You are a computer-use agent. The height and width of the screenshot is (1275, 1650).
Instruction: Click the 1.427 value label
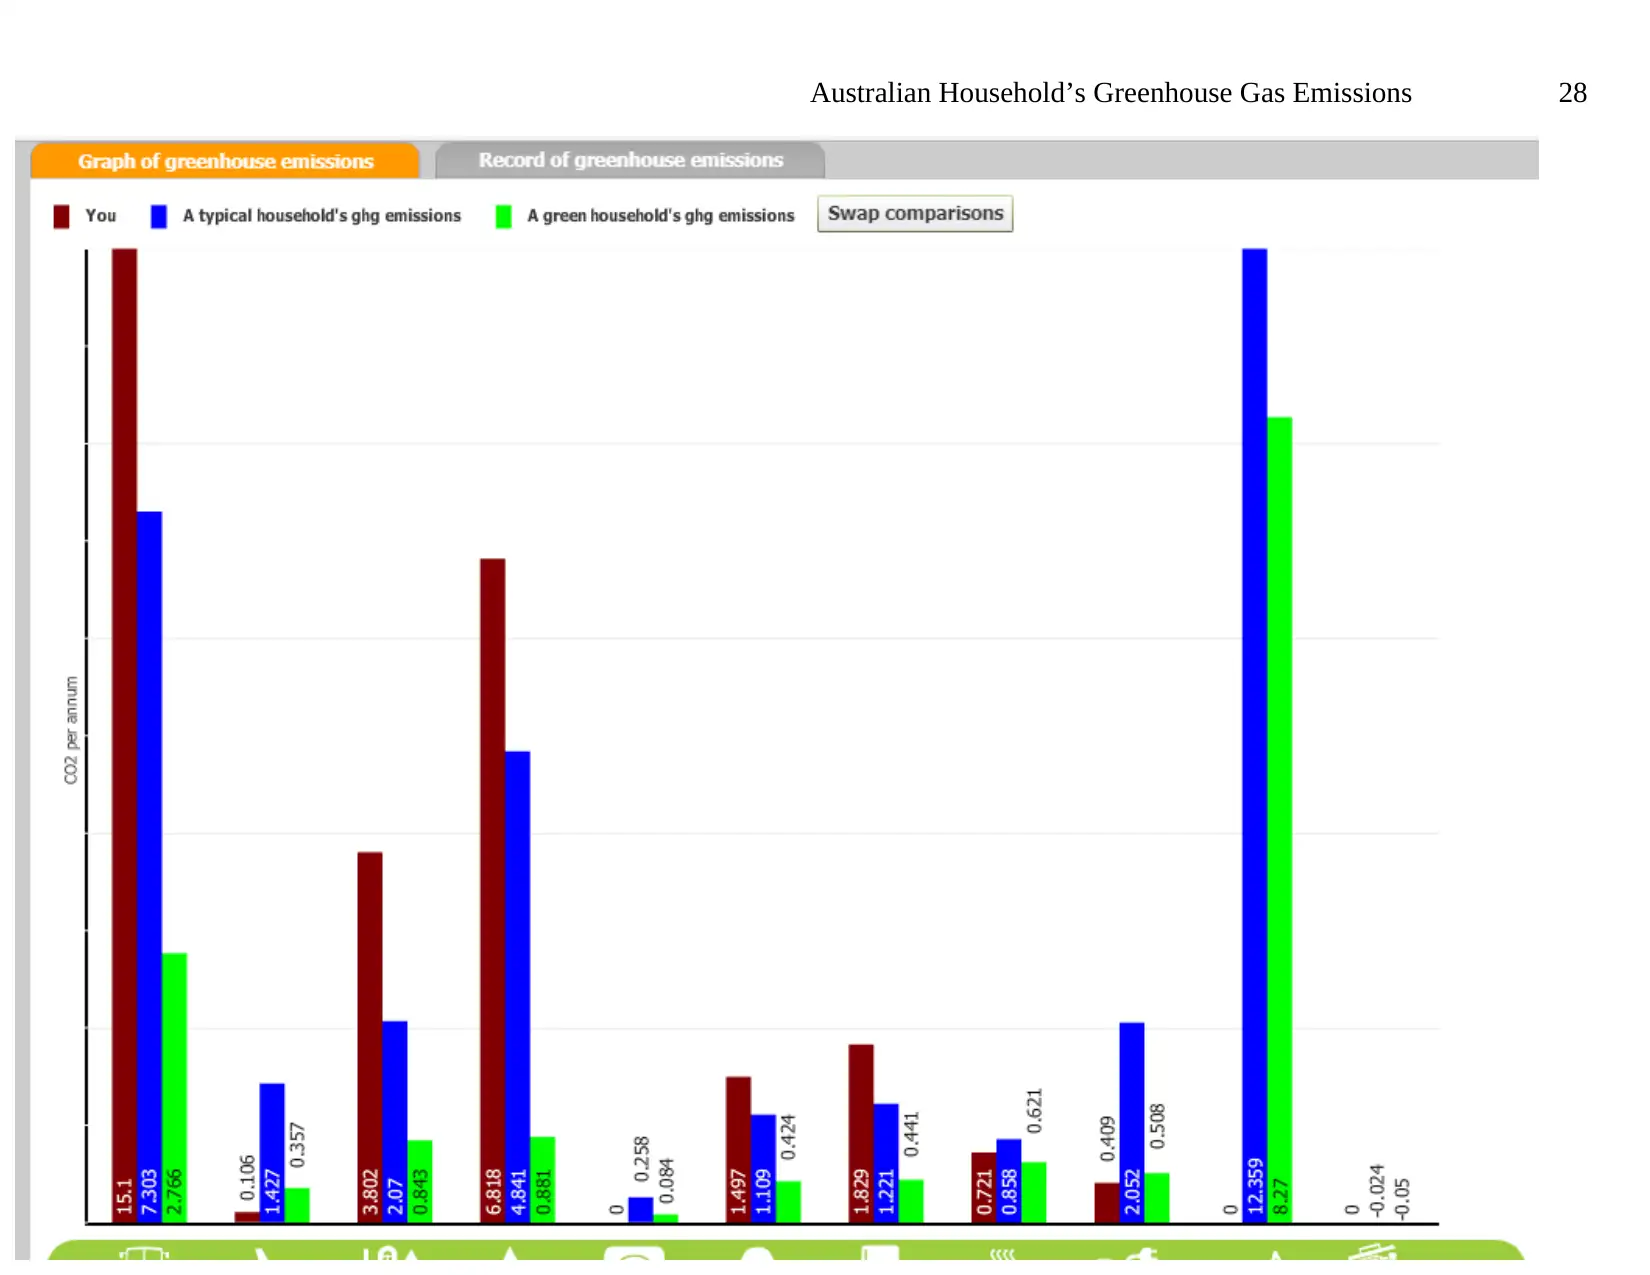[272, 1191]
